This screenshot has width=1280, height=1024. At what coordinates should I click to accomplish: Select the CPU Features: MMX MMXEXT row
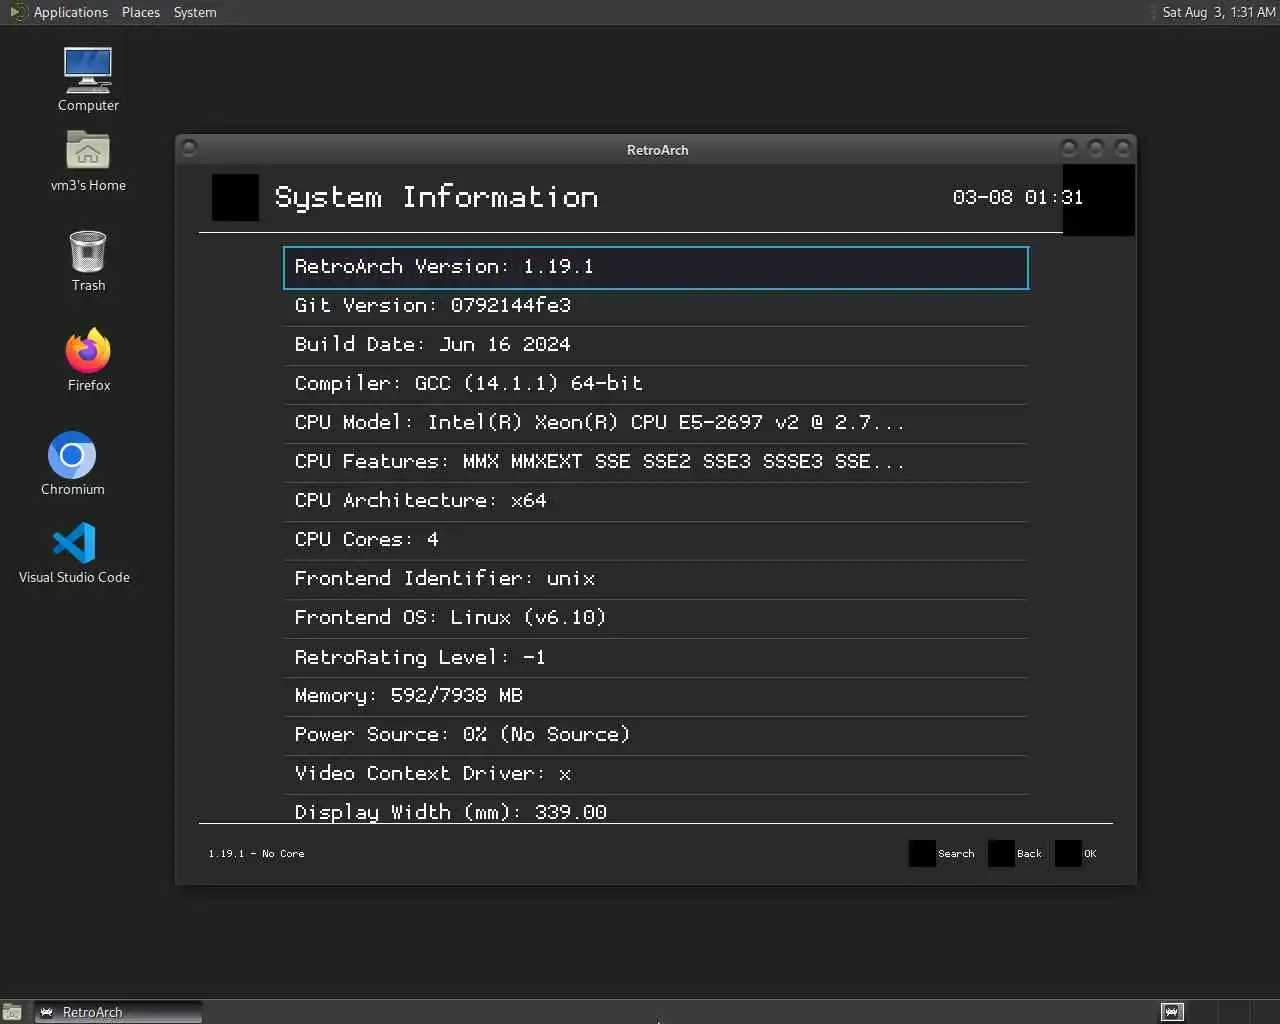click(656, 462)
